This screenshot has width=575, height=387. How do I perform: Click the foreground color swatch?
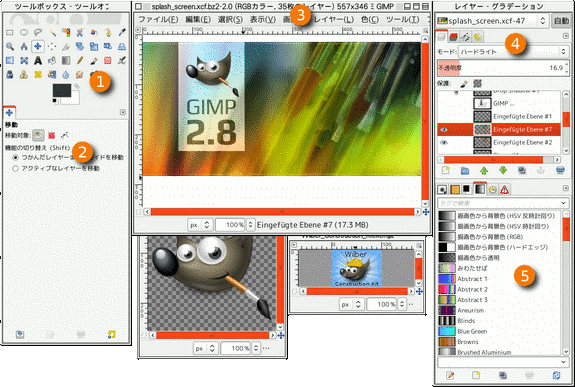coord(62,91)
